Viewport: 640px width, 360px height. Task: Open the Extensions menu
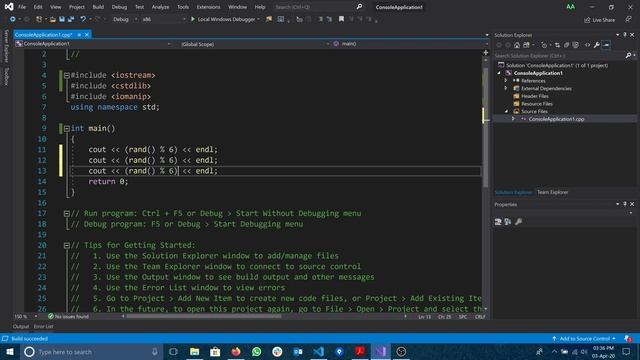coord(208,7)
